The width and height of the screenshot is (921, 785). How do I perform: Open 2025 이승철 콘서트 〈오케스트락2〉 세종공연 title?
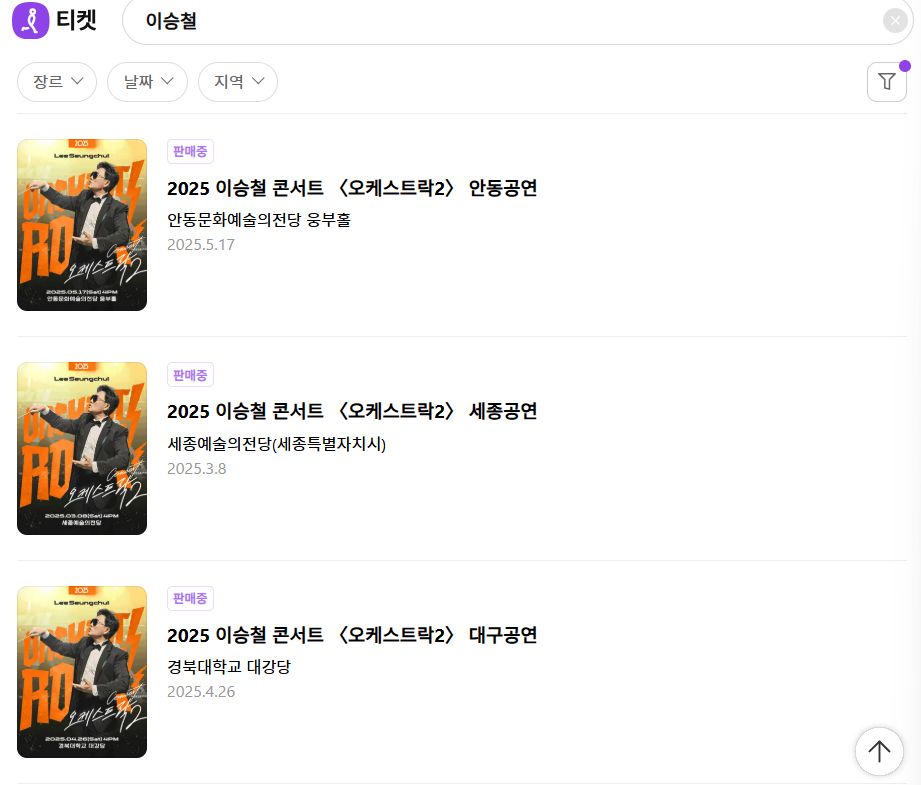352,411
